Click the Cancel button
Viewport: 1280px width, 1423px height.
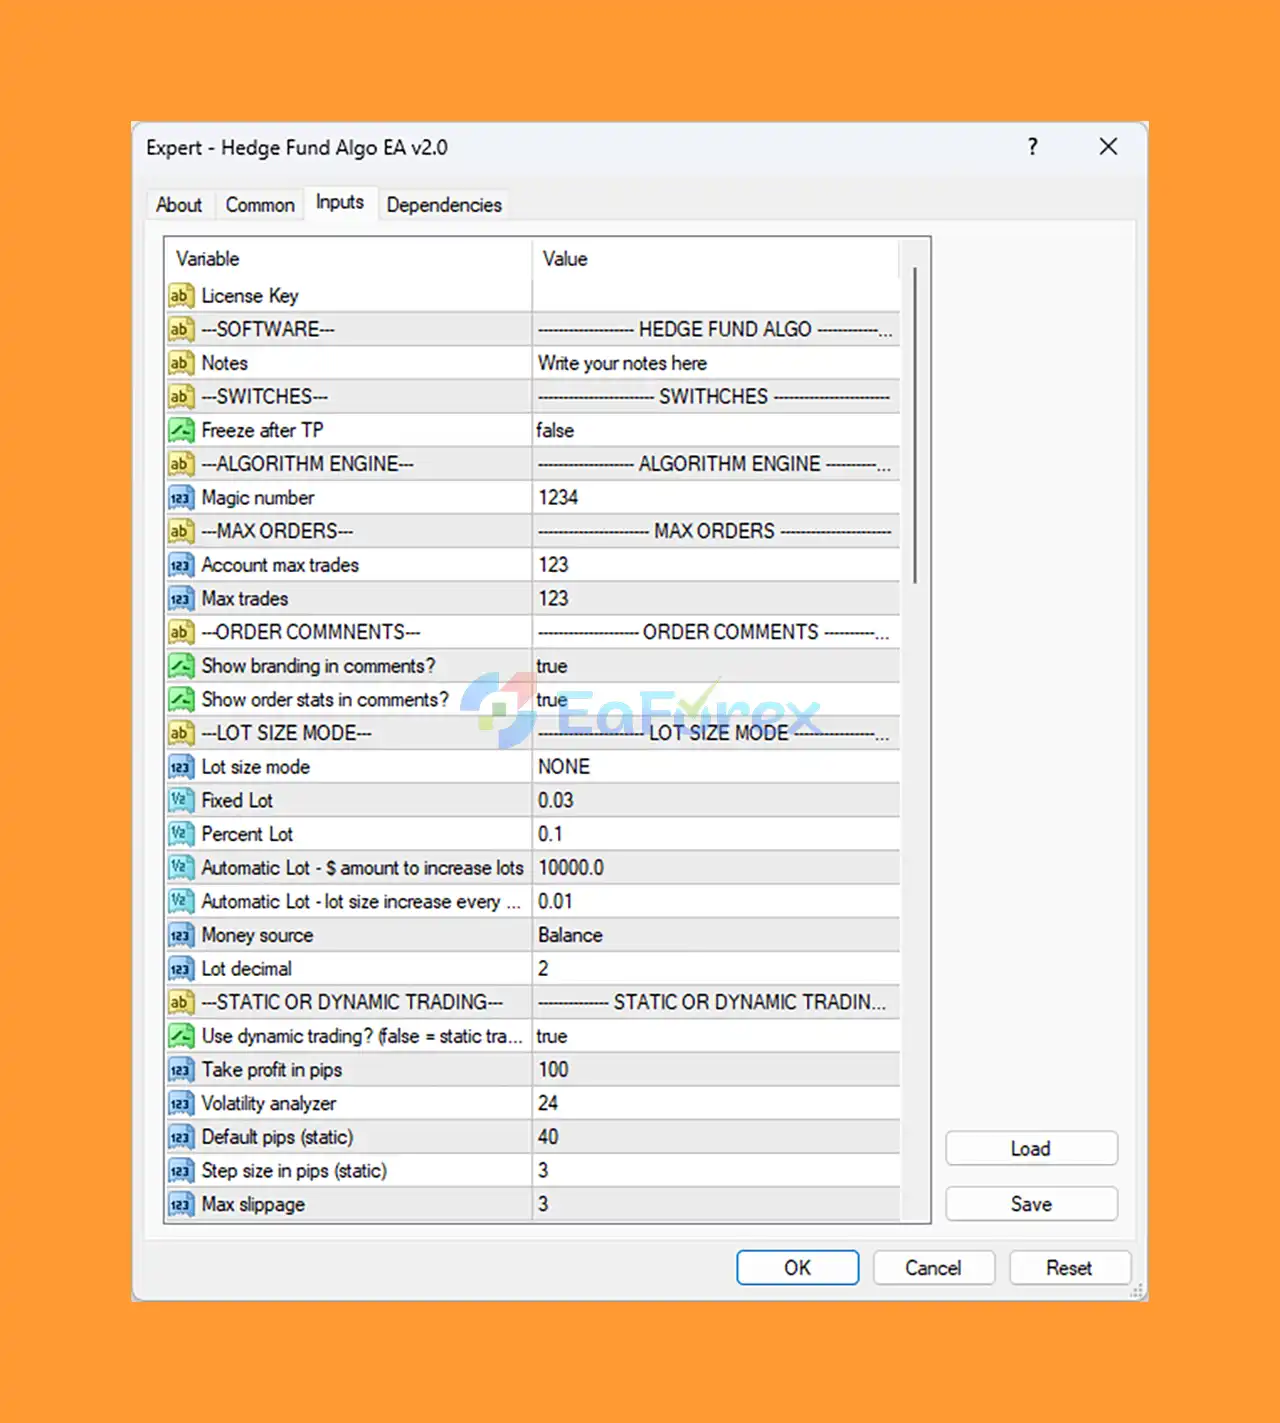(933, 1268)
